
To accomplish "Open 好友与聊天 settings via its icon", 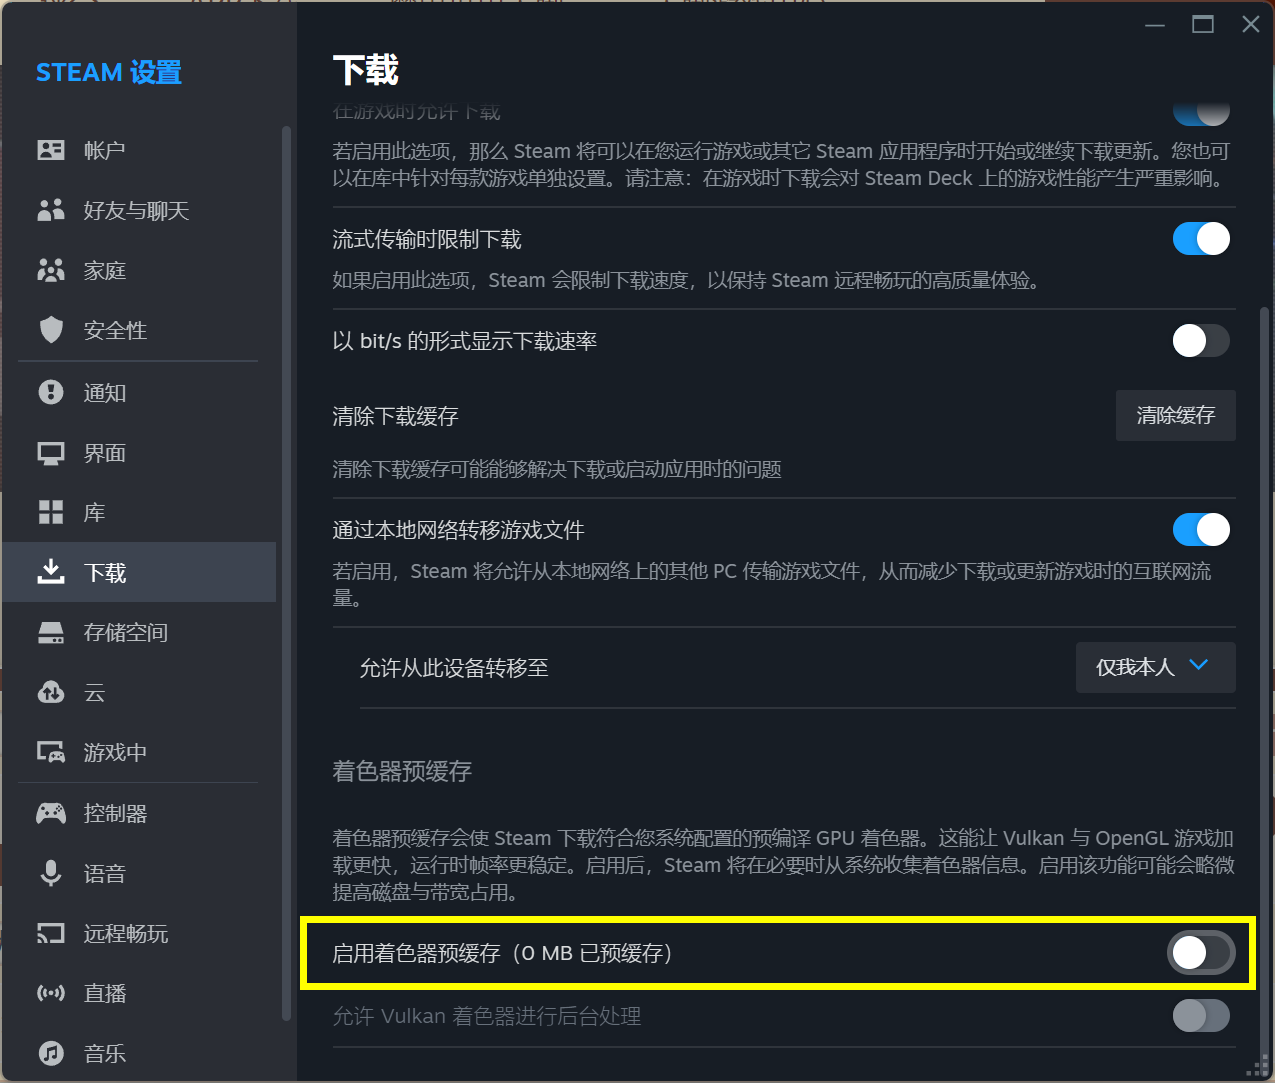I will pos(51,210).
